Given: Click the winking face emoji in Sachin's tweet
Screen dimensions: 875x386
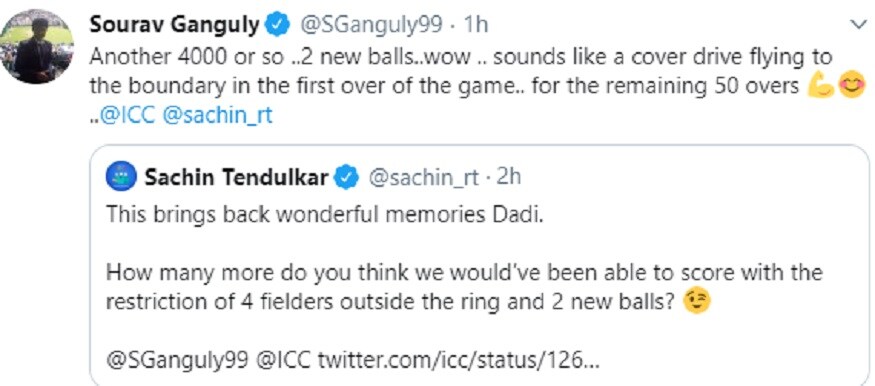Looking at the screenshot, I should (x=698, y=301).
